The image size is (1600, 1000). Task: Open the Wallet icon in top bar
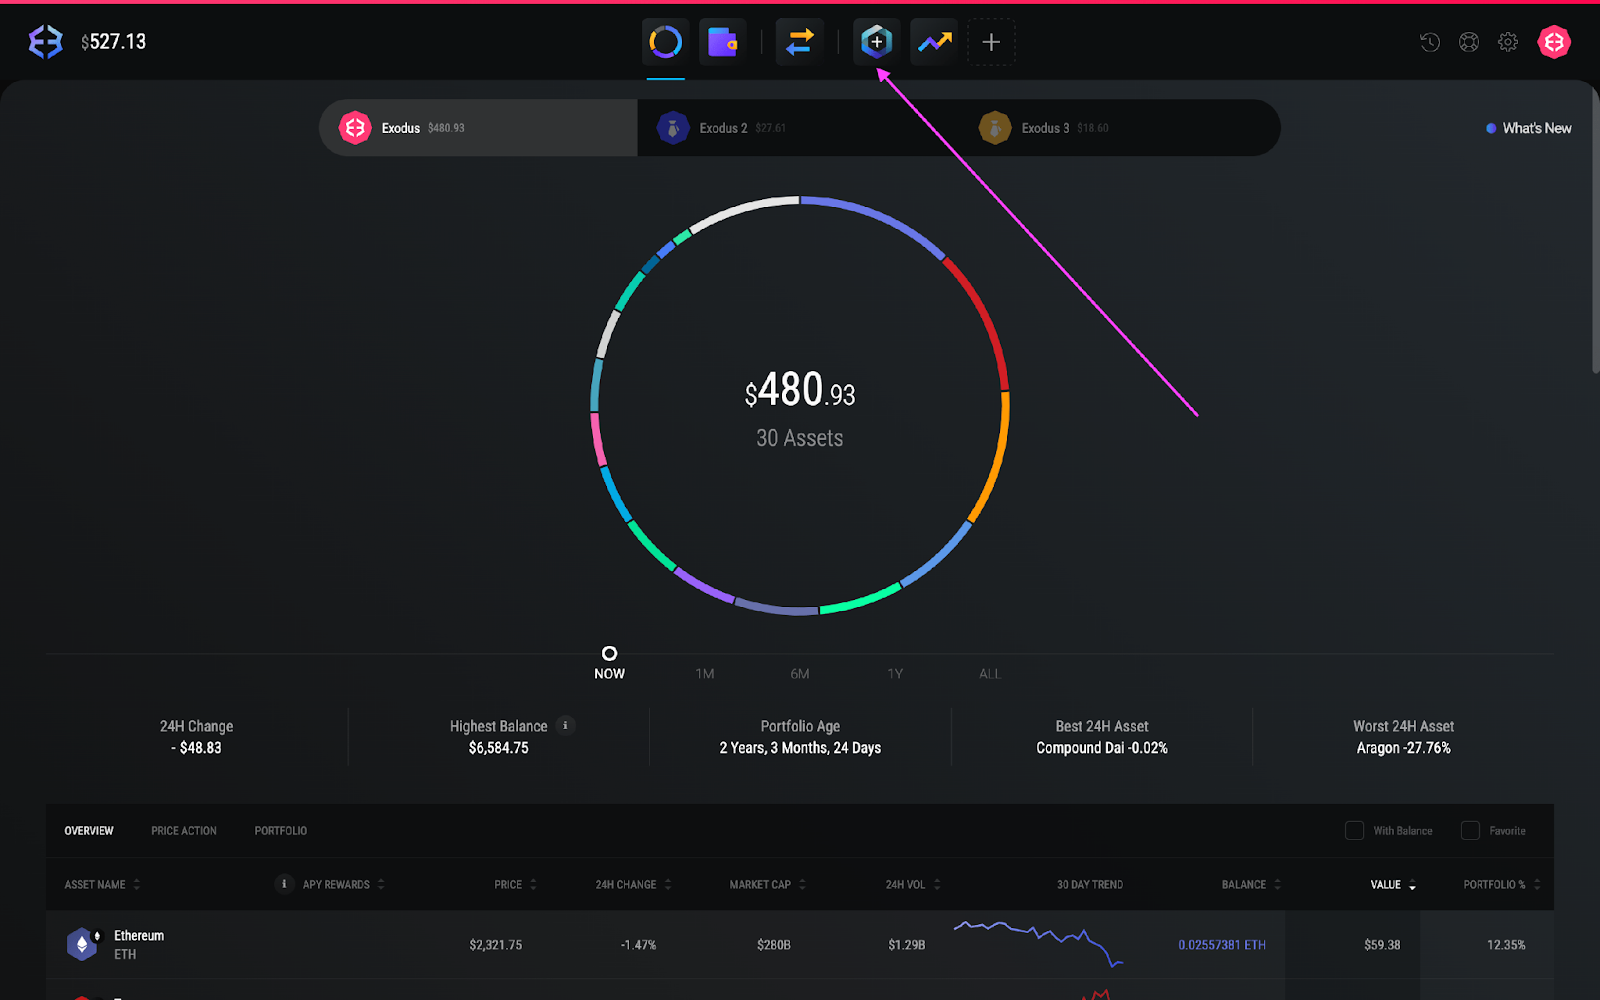pos(722,42)
